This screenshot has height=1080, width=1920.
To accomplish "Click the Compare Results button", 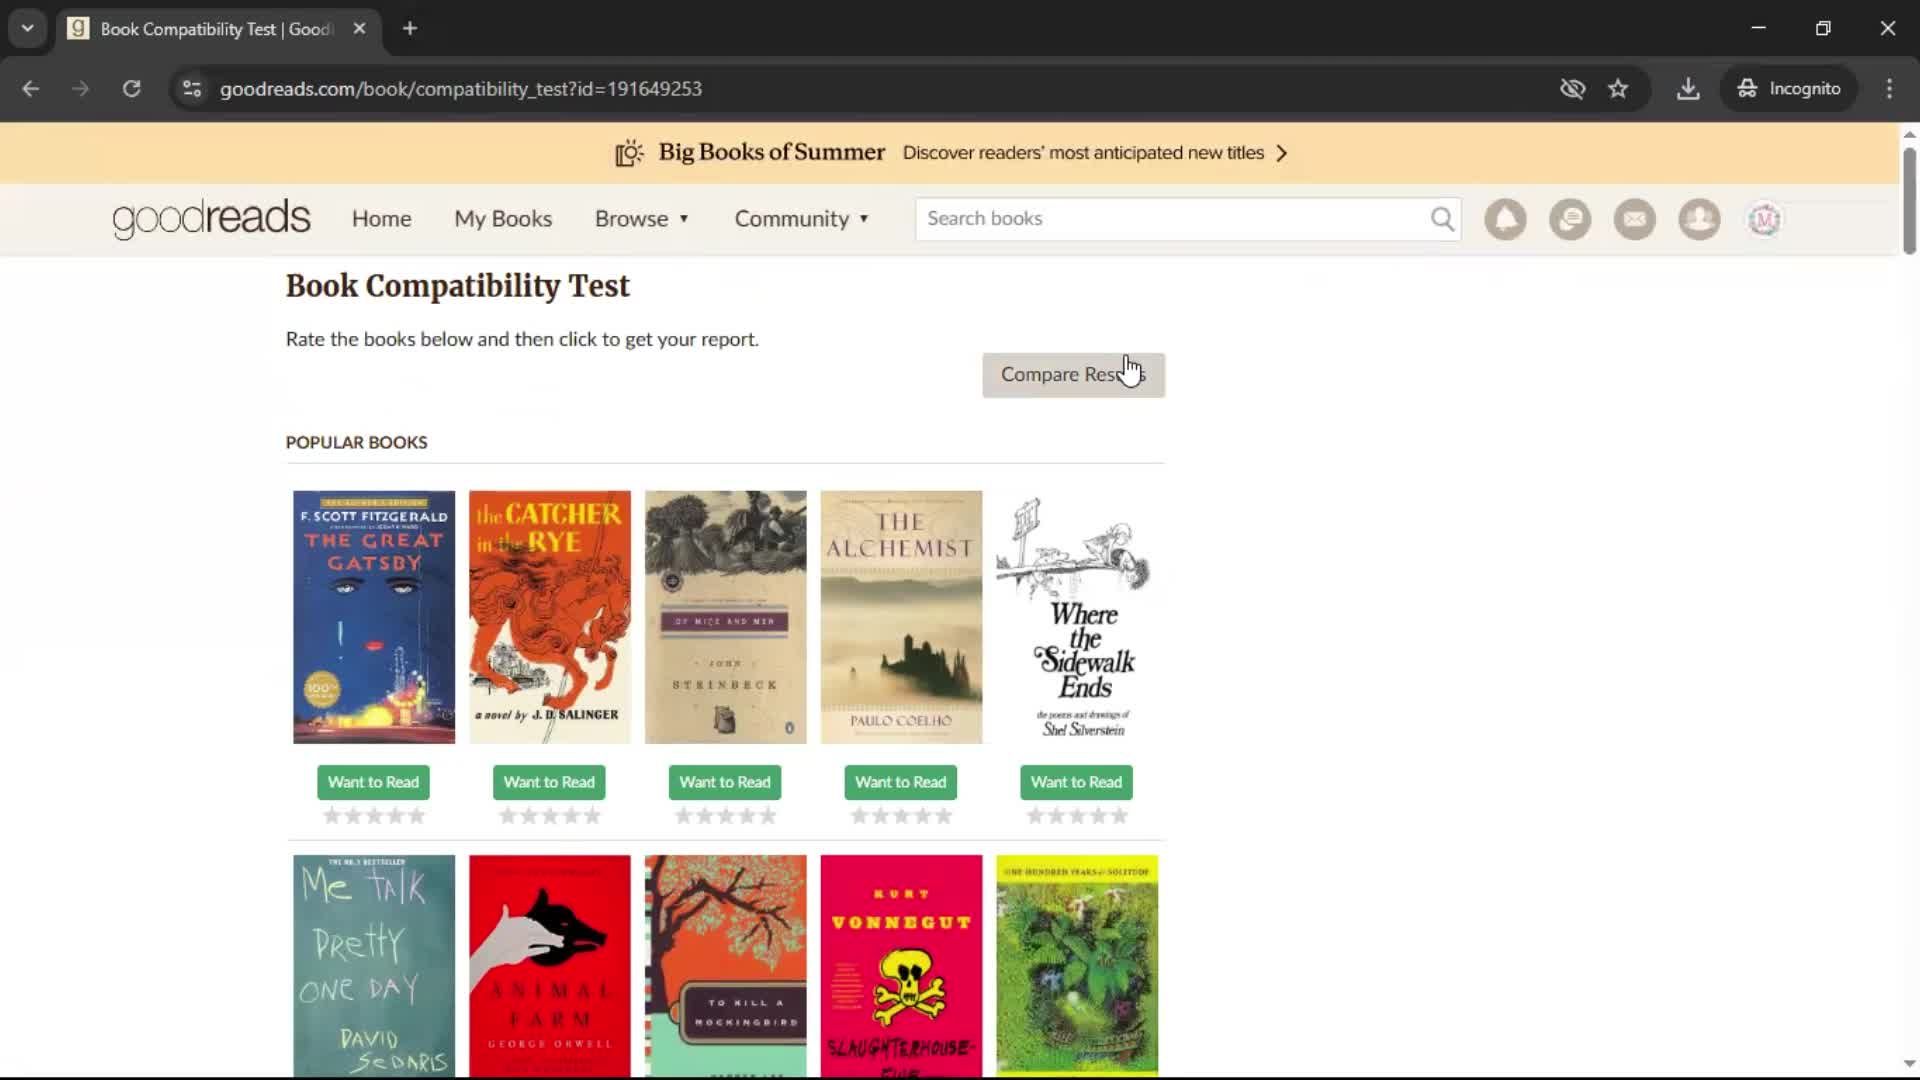I will click(1073, 375).
